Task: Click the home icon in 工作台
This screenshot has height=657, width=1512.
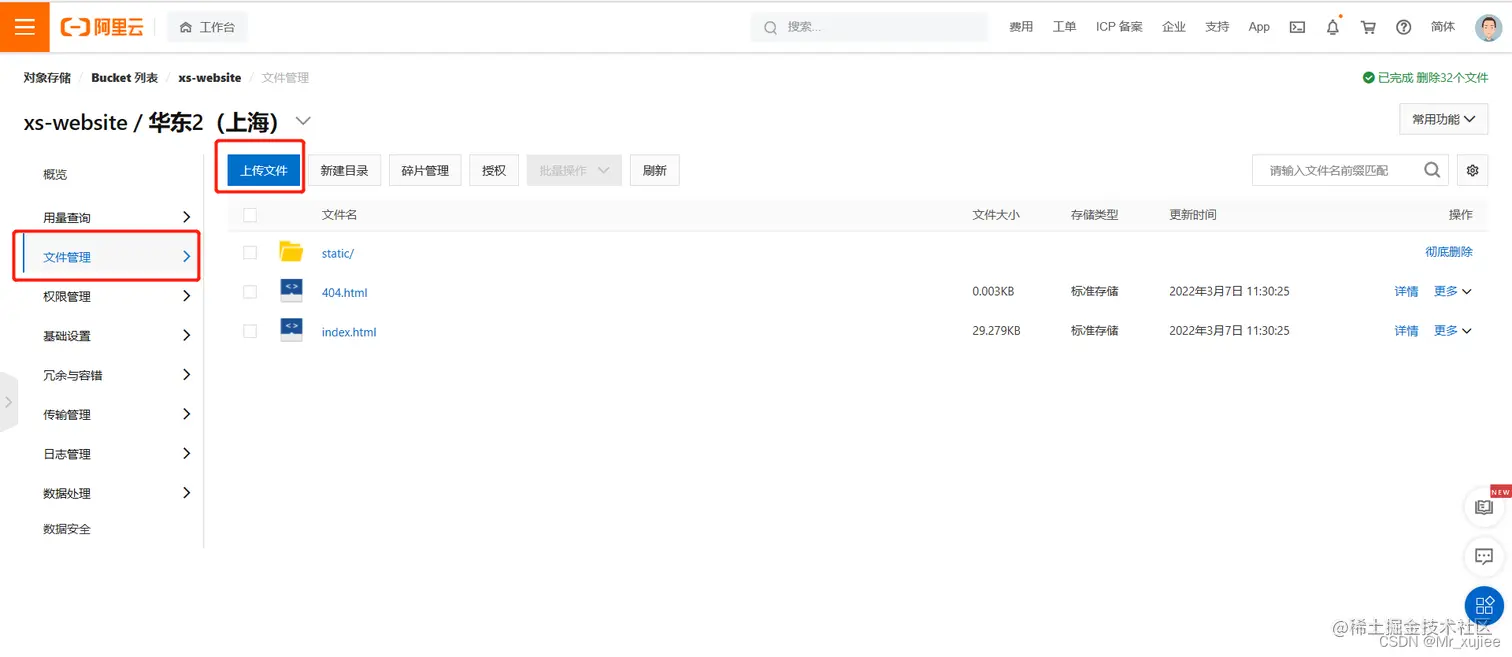Action: coord(185,27)
